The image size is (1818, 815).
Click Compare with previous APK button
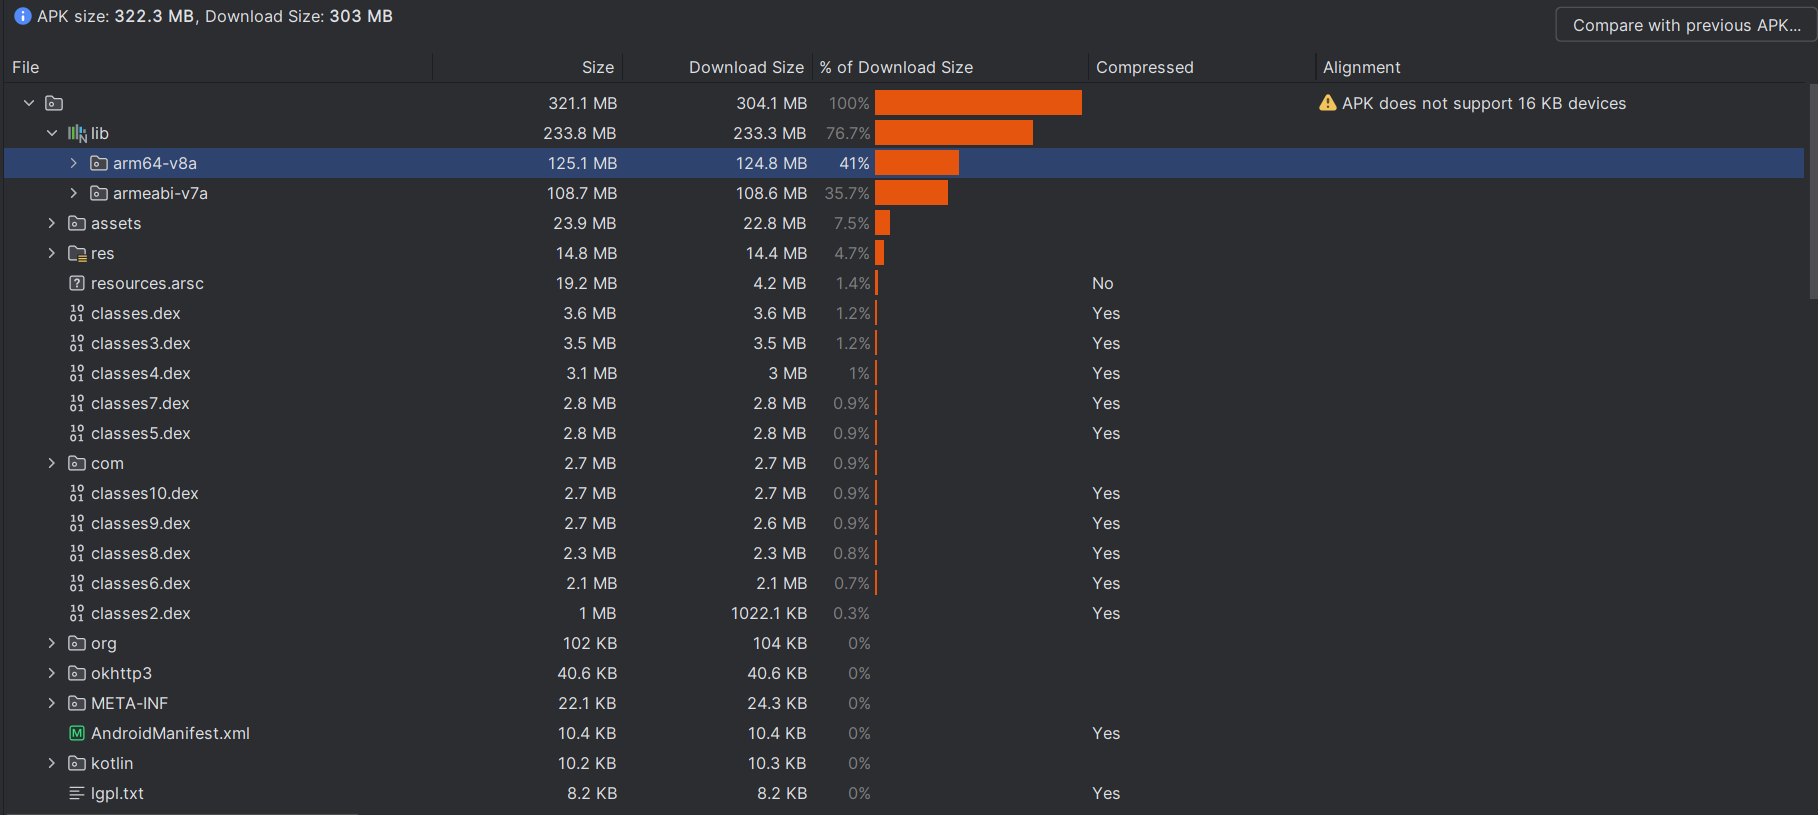tap(1686, 25)
